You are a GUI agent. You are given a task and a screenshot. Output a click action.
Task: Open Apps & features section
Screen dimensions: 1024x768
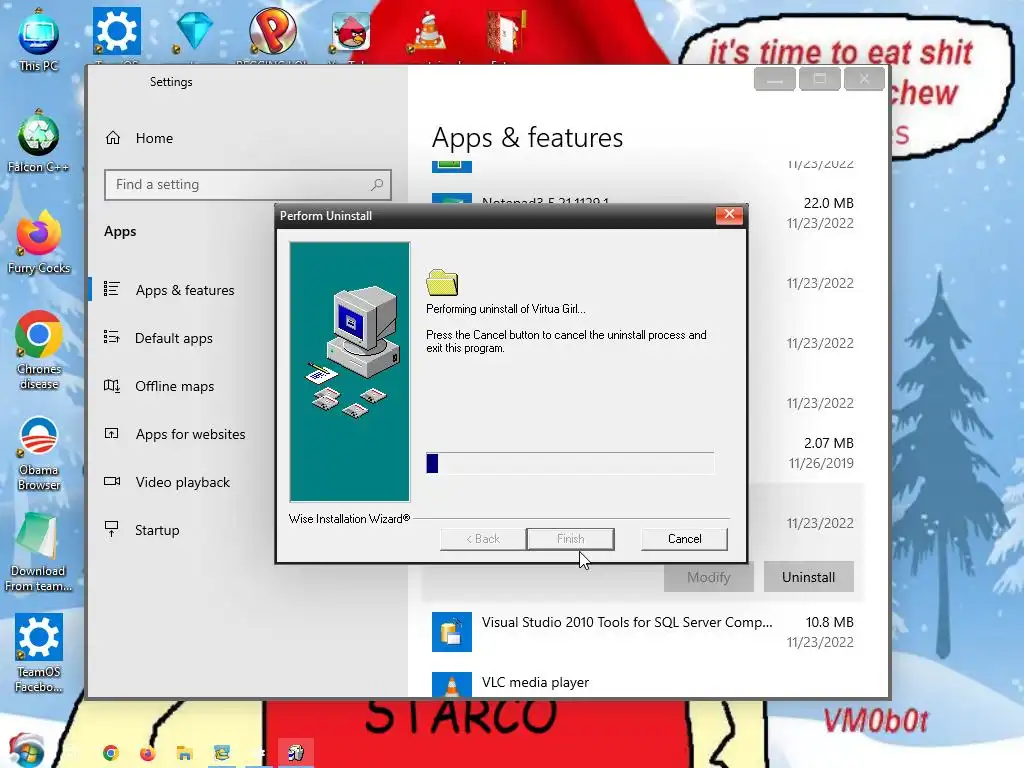tap(185, 290)
